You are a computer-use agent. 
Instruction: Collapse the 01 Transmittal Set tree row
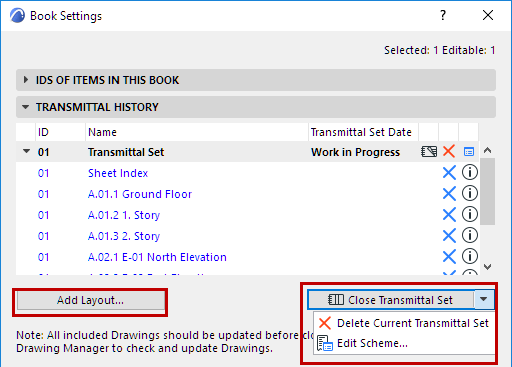(x=26, y=151)
